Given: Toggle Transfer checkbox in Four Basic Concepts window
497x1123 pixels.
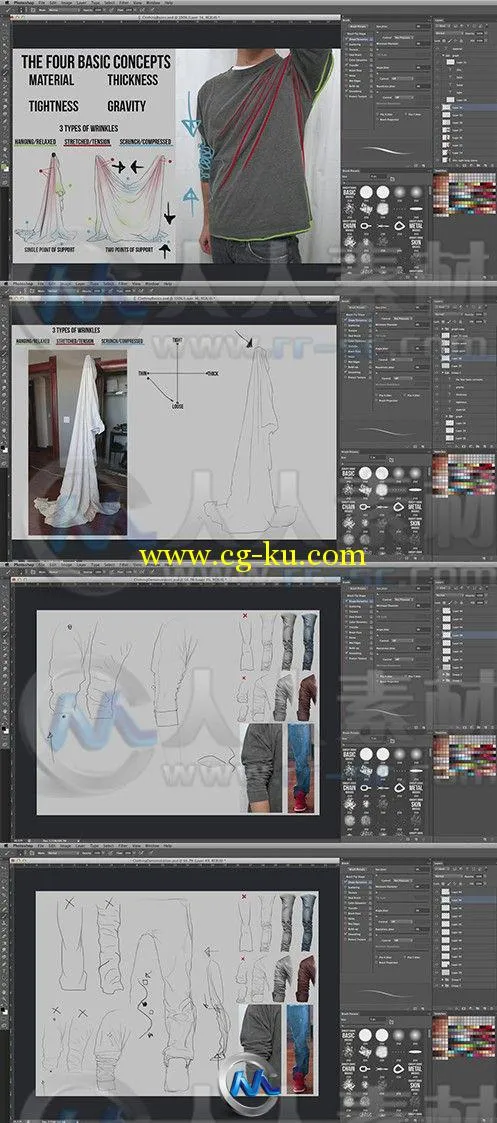Looking at the screenshot, I should coord(347,65).
